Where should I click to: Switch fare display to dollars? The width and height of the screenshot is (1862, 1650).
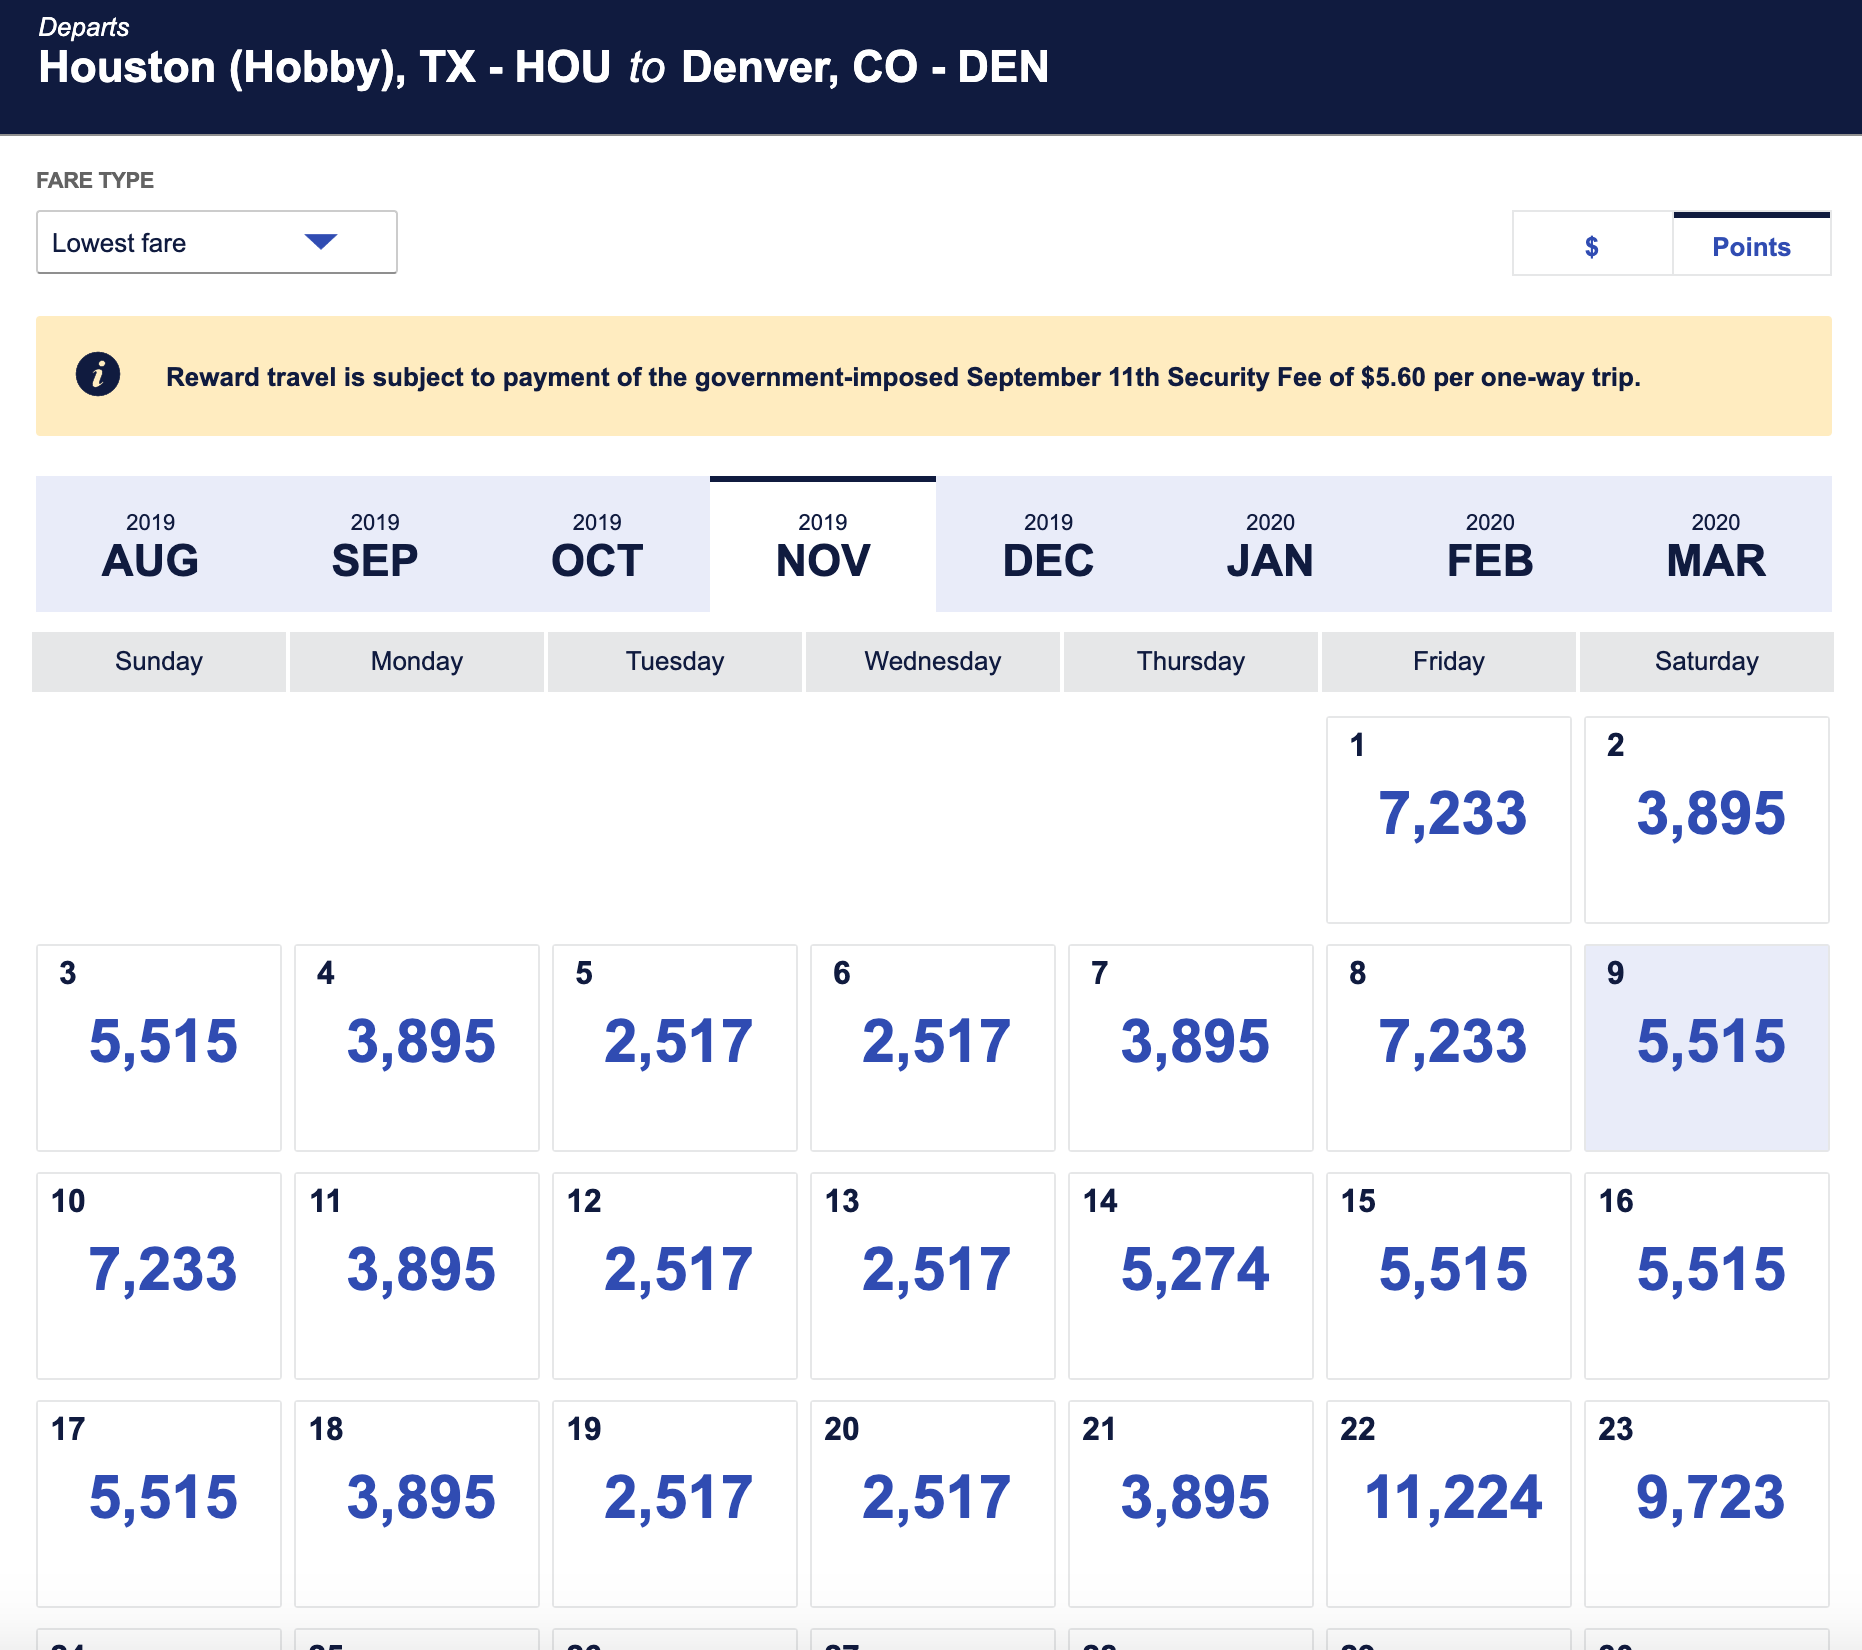1592,246
